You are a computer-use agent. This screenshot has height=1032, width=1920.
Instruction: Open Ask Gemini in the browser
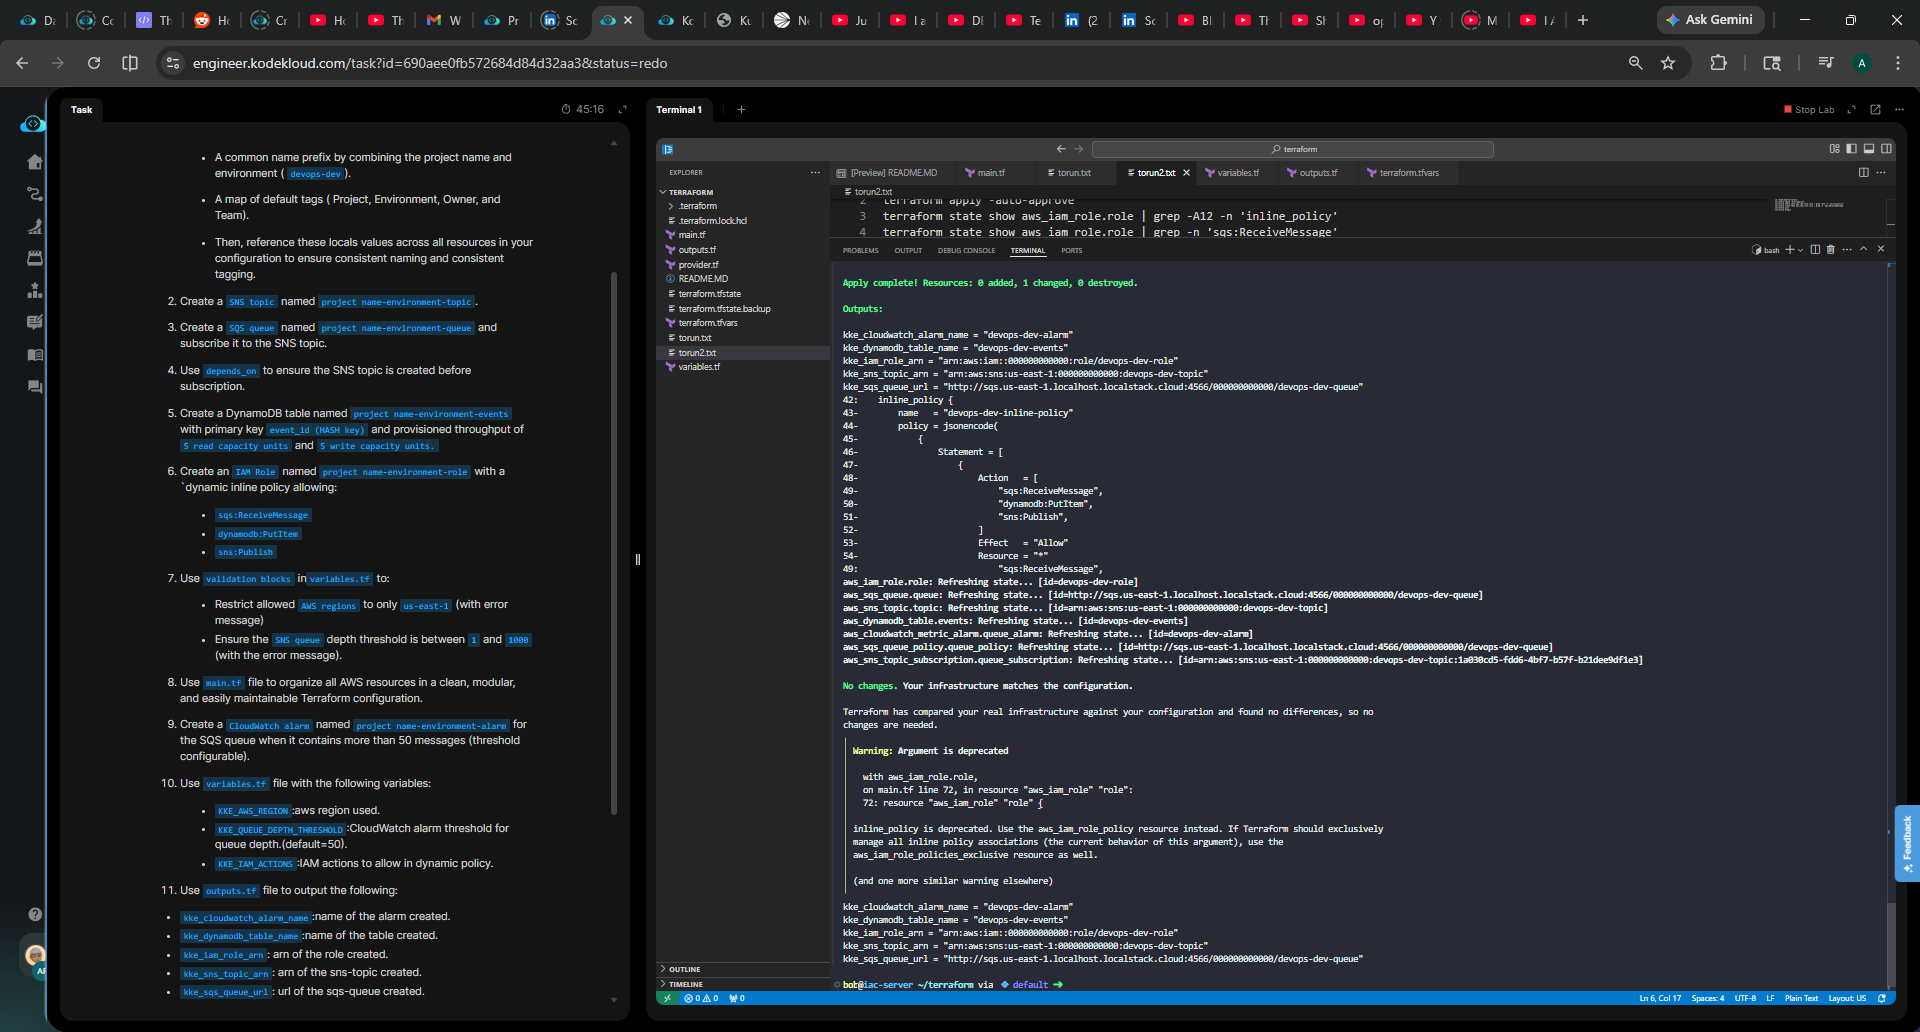click(x=1710, y=20)
